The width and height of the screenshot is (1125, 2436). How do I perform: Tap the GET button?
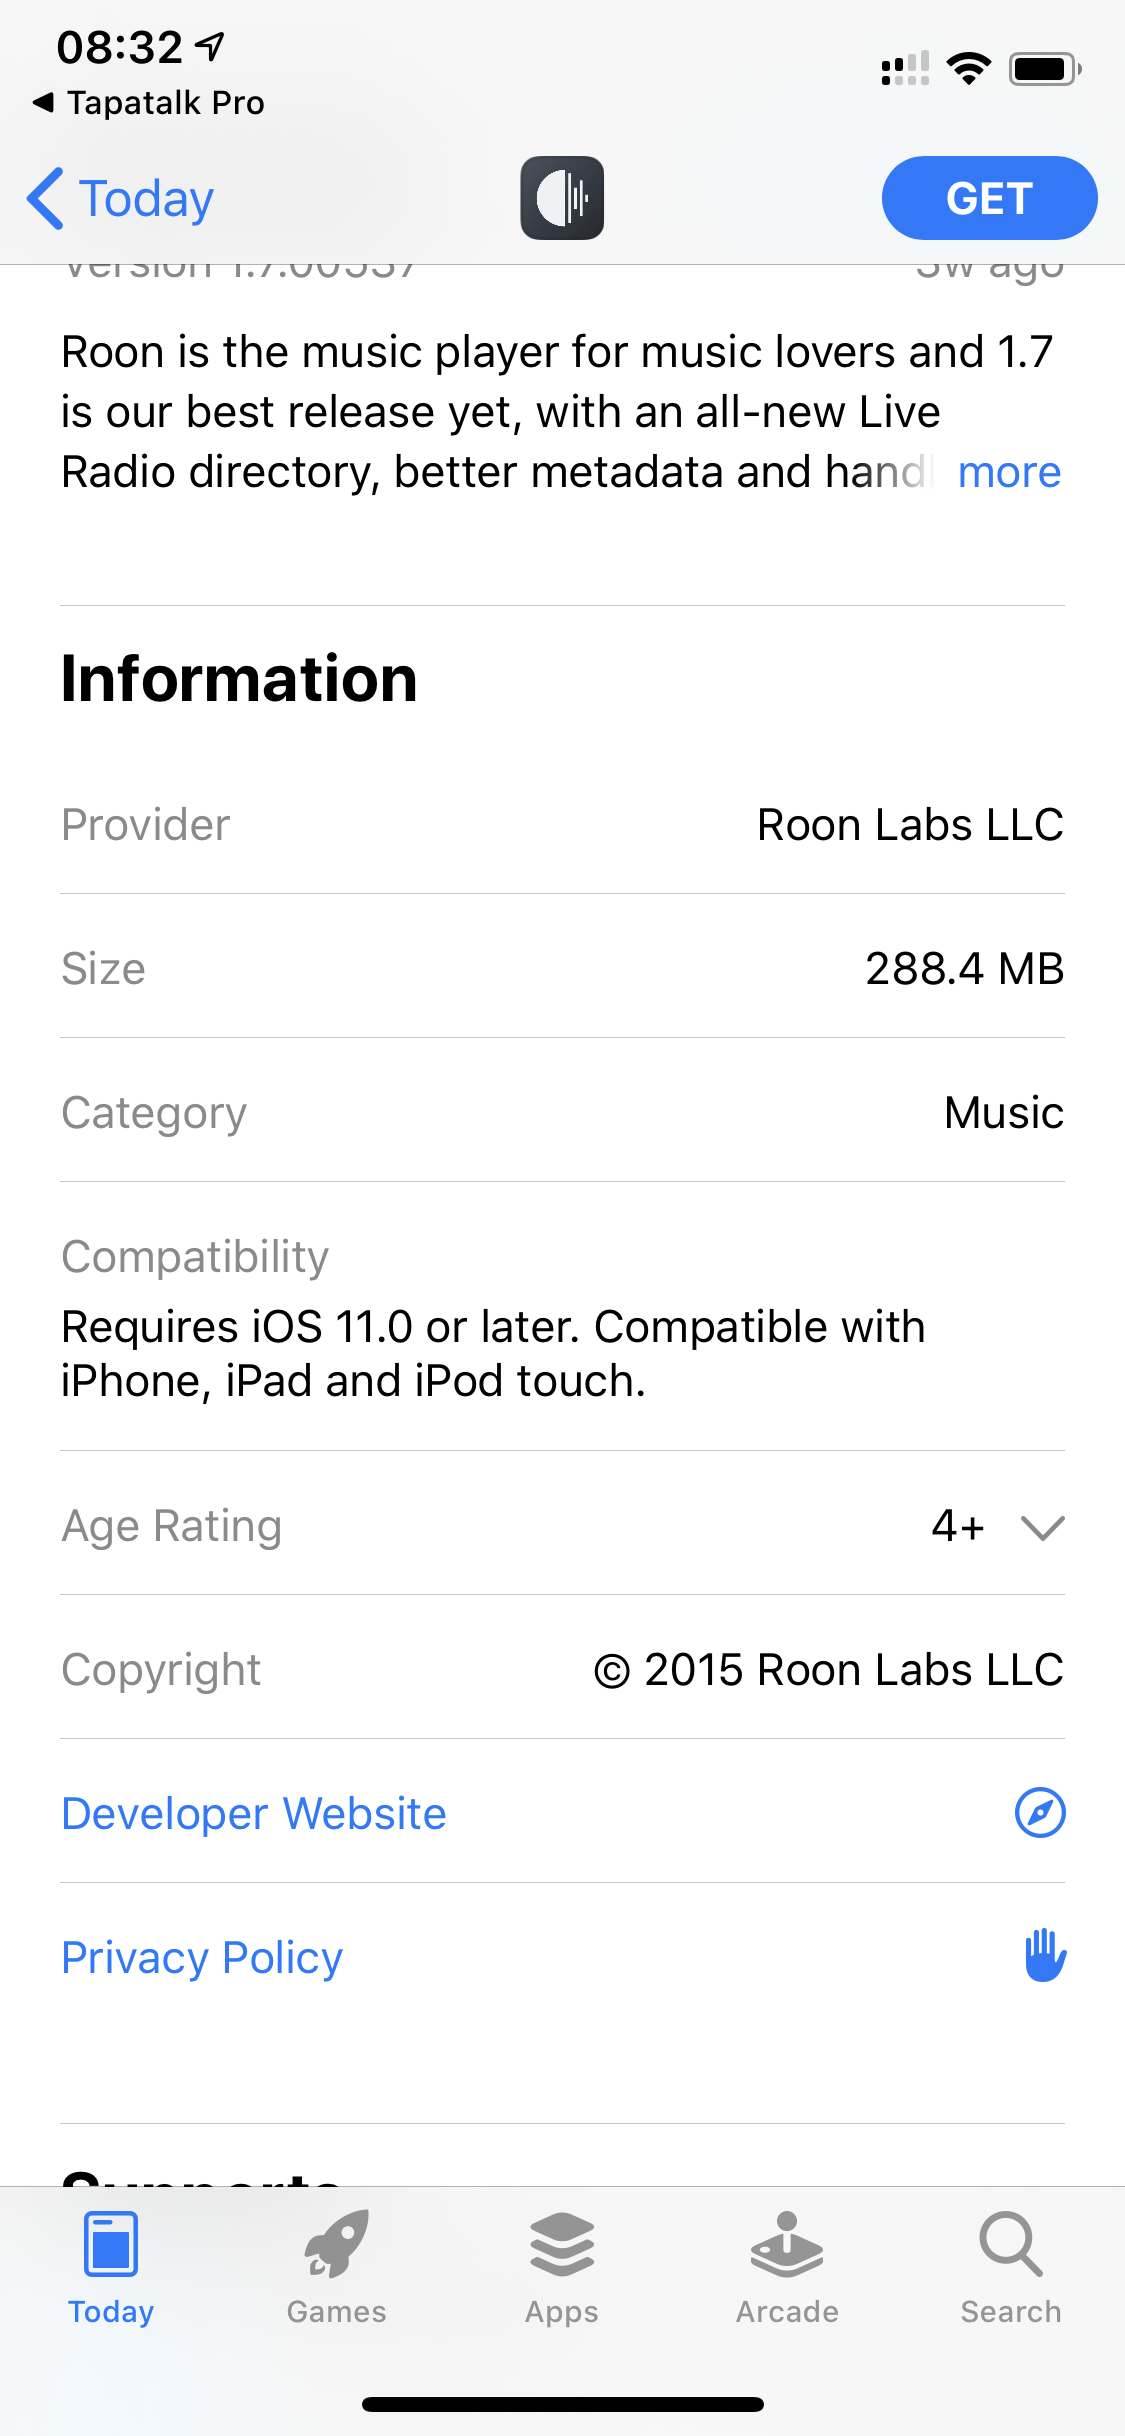click(x=989, y=198)
